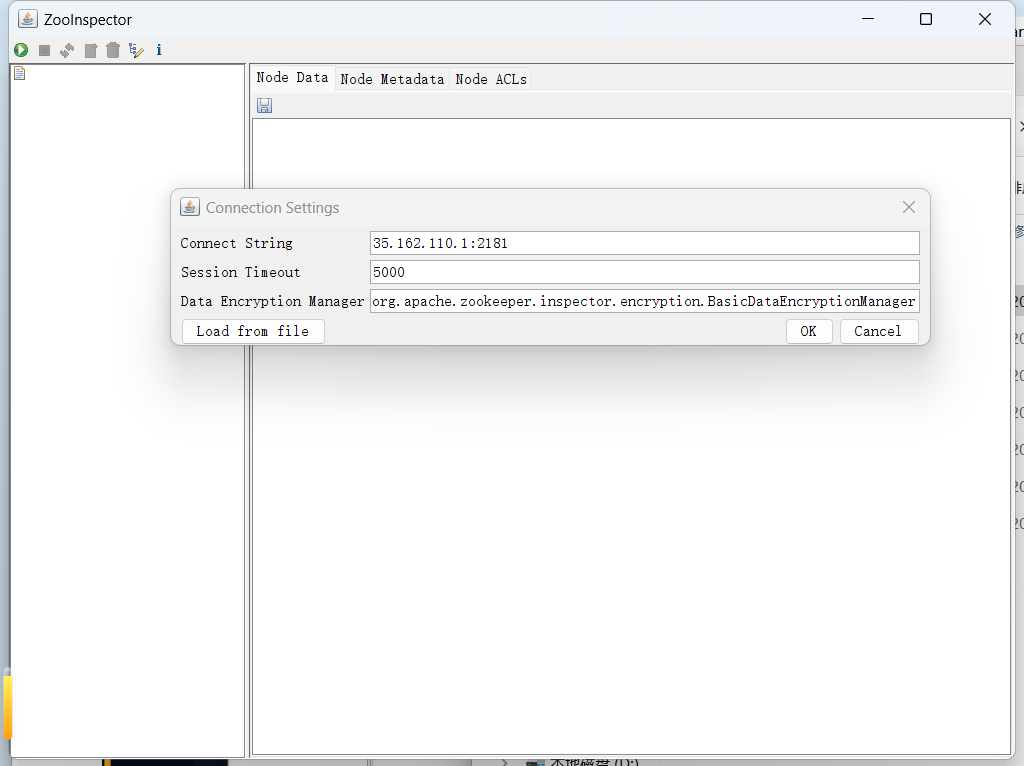Open the Node ACLs tab
This screenshot has height=766, width=1024.
[x=491, y=79]
